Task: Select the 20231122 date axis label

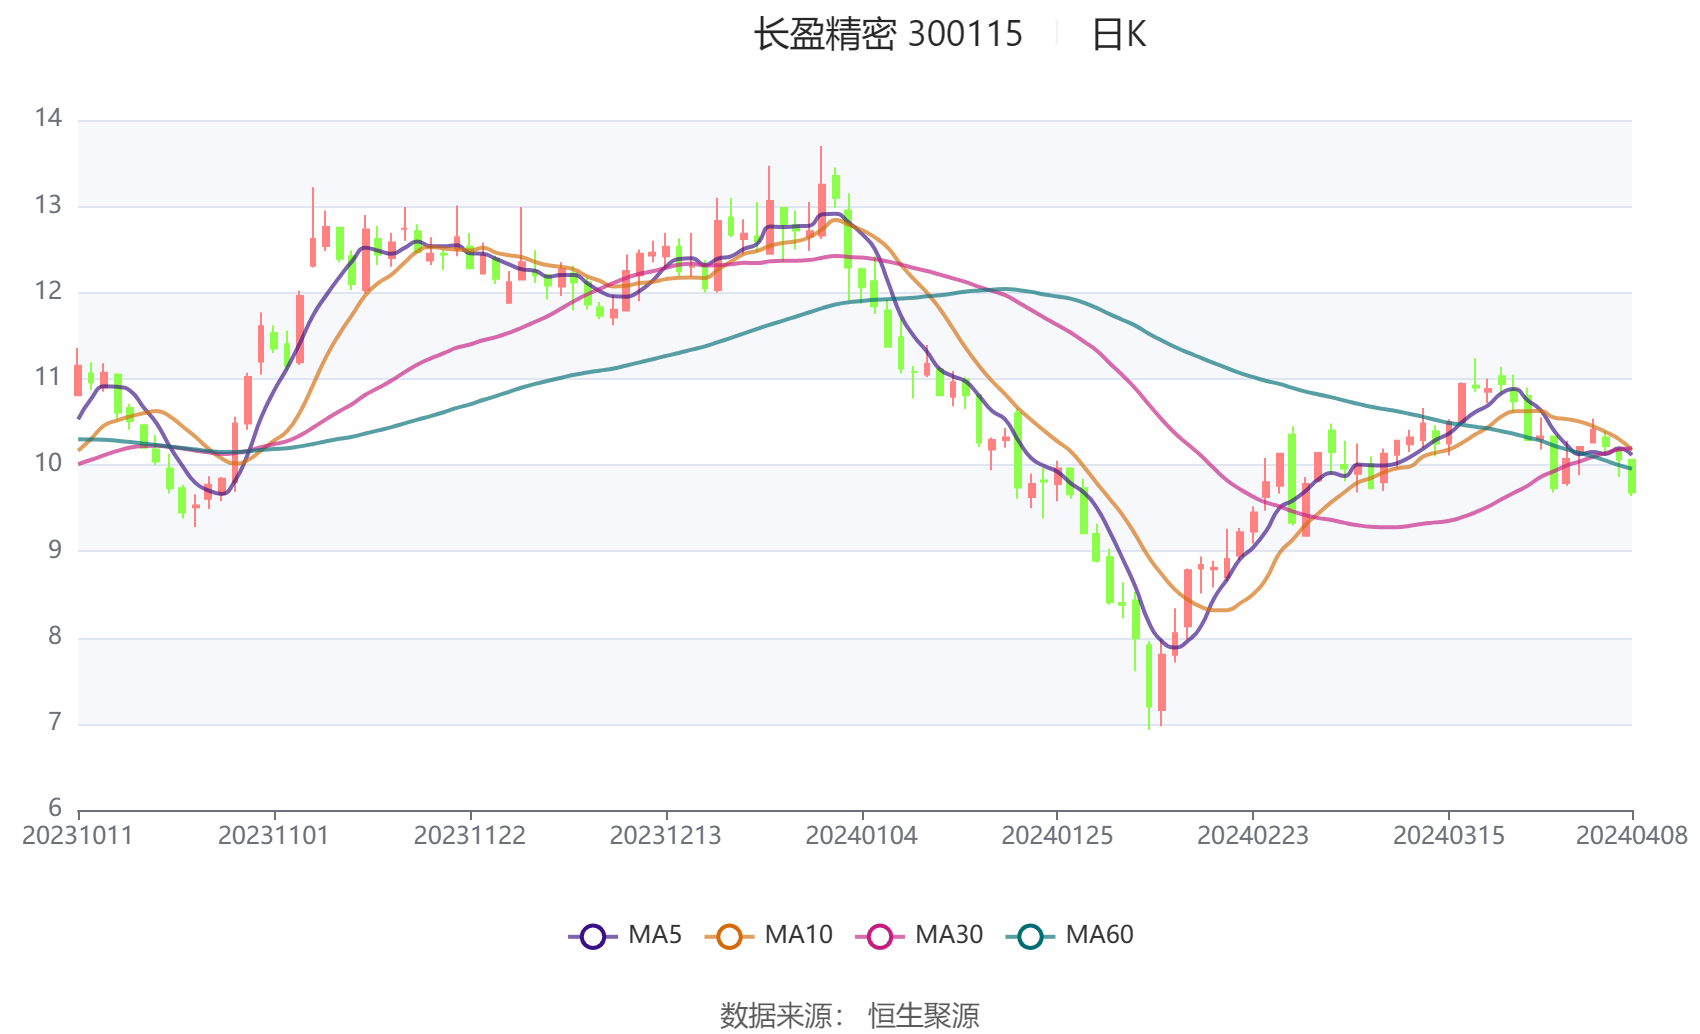Action: tap(470, 836)
